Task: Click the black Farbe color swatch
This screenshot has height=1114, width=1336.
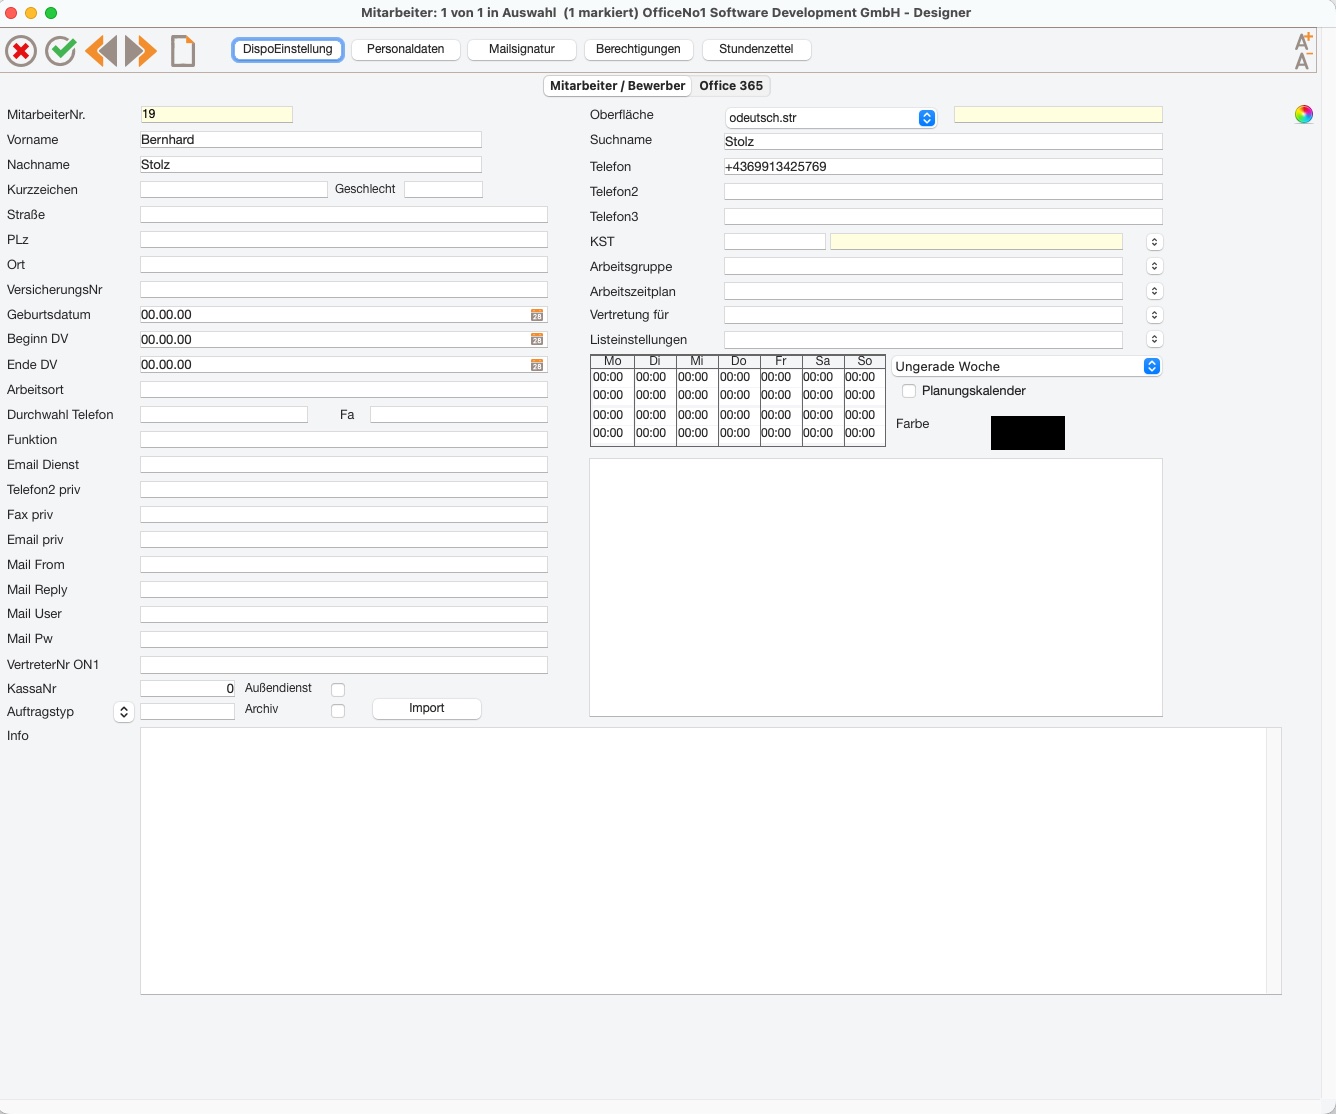Action: tap(1028, 433)
